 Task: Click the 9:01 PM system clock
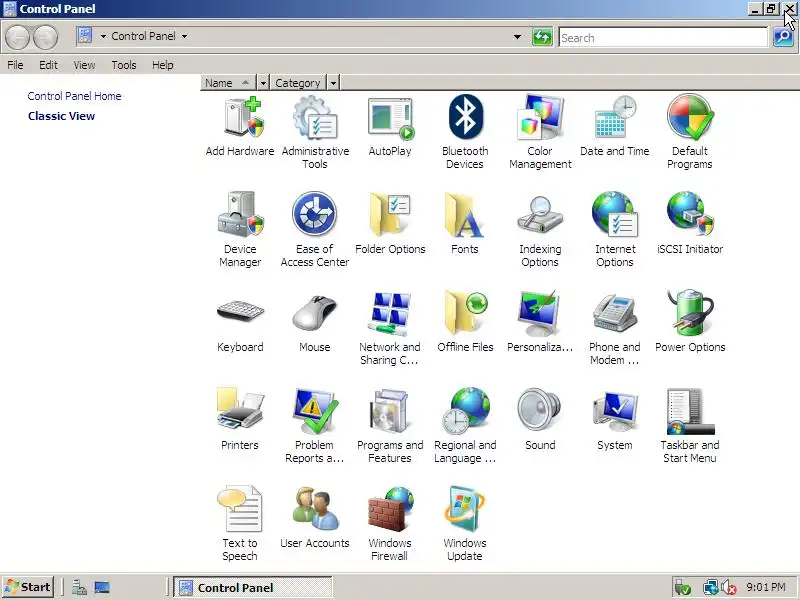766,587
